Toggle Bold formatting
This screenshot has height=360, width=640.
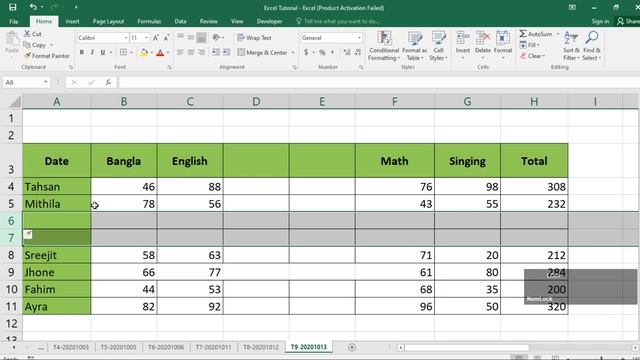click(x=82, y=52)
